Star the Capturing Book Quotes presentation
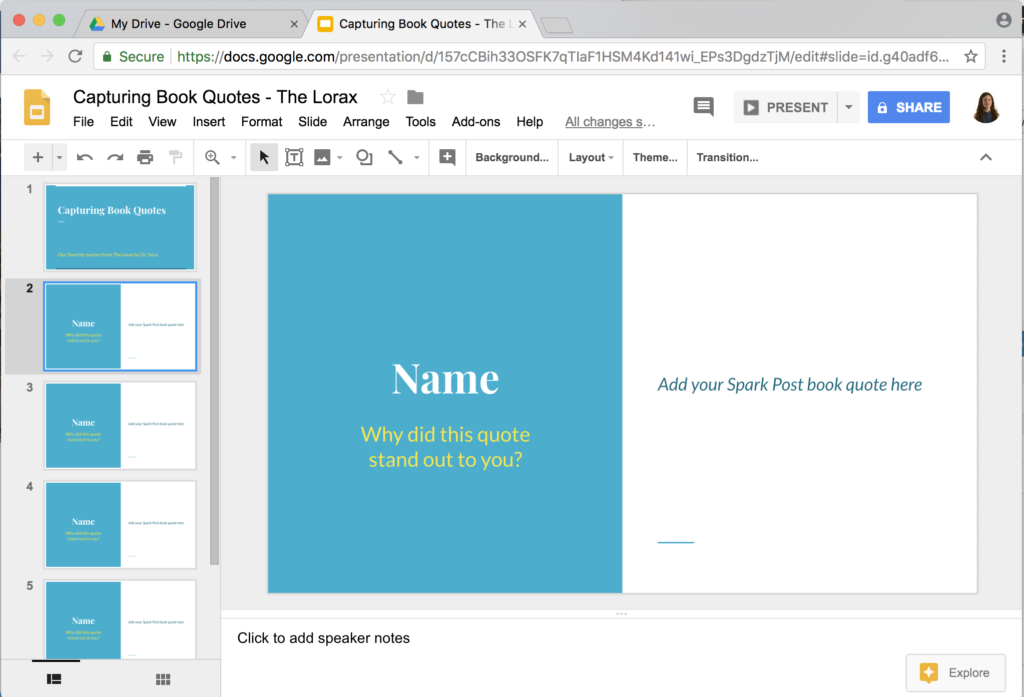 coord(386,97)
